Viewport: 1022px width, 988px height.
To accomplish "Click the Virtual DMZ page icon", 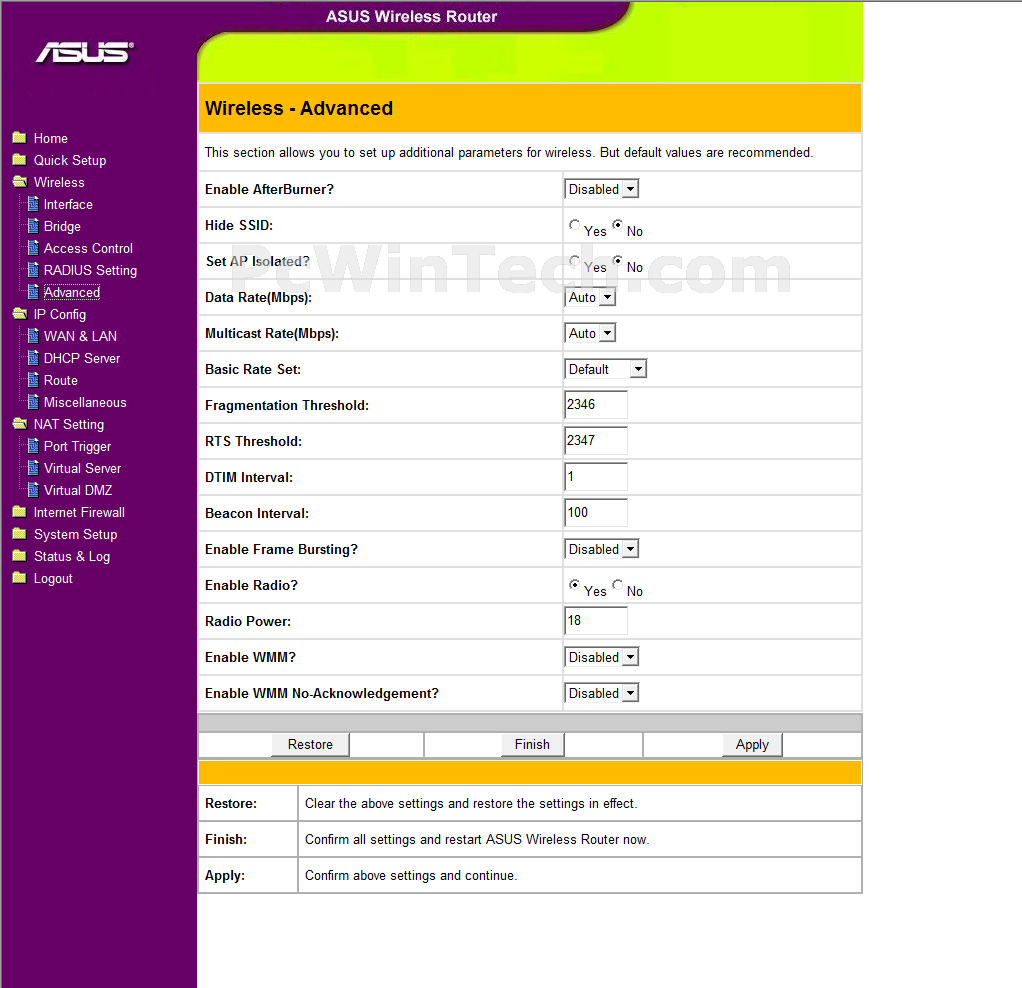I will (33, 490).
